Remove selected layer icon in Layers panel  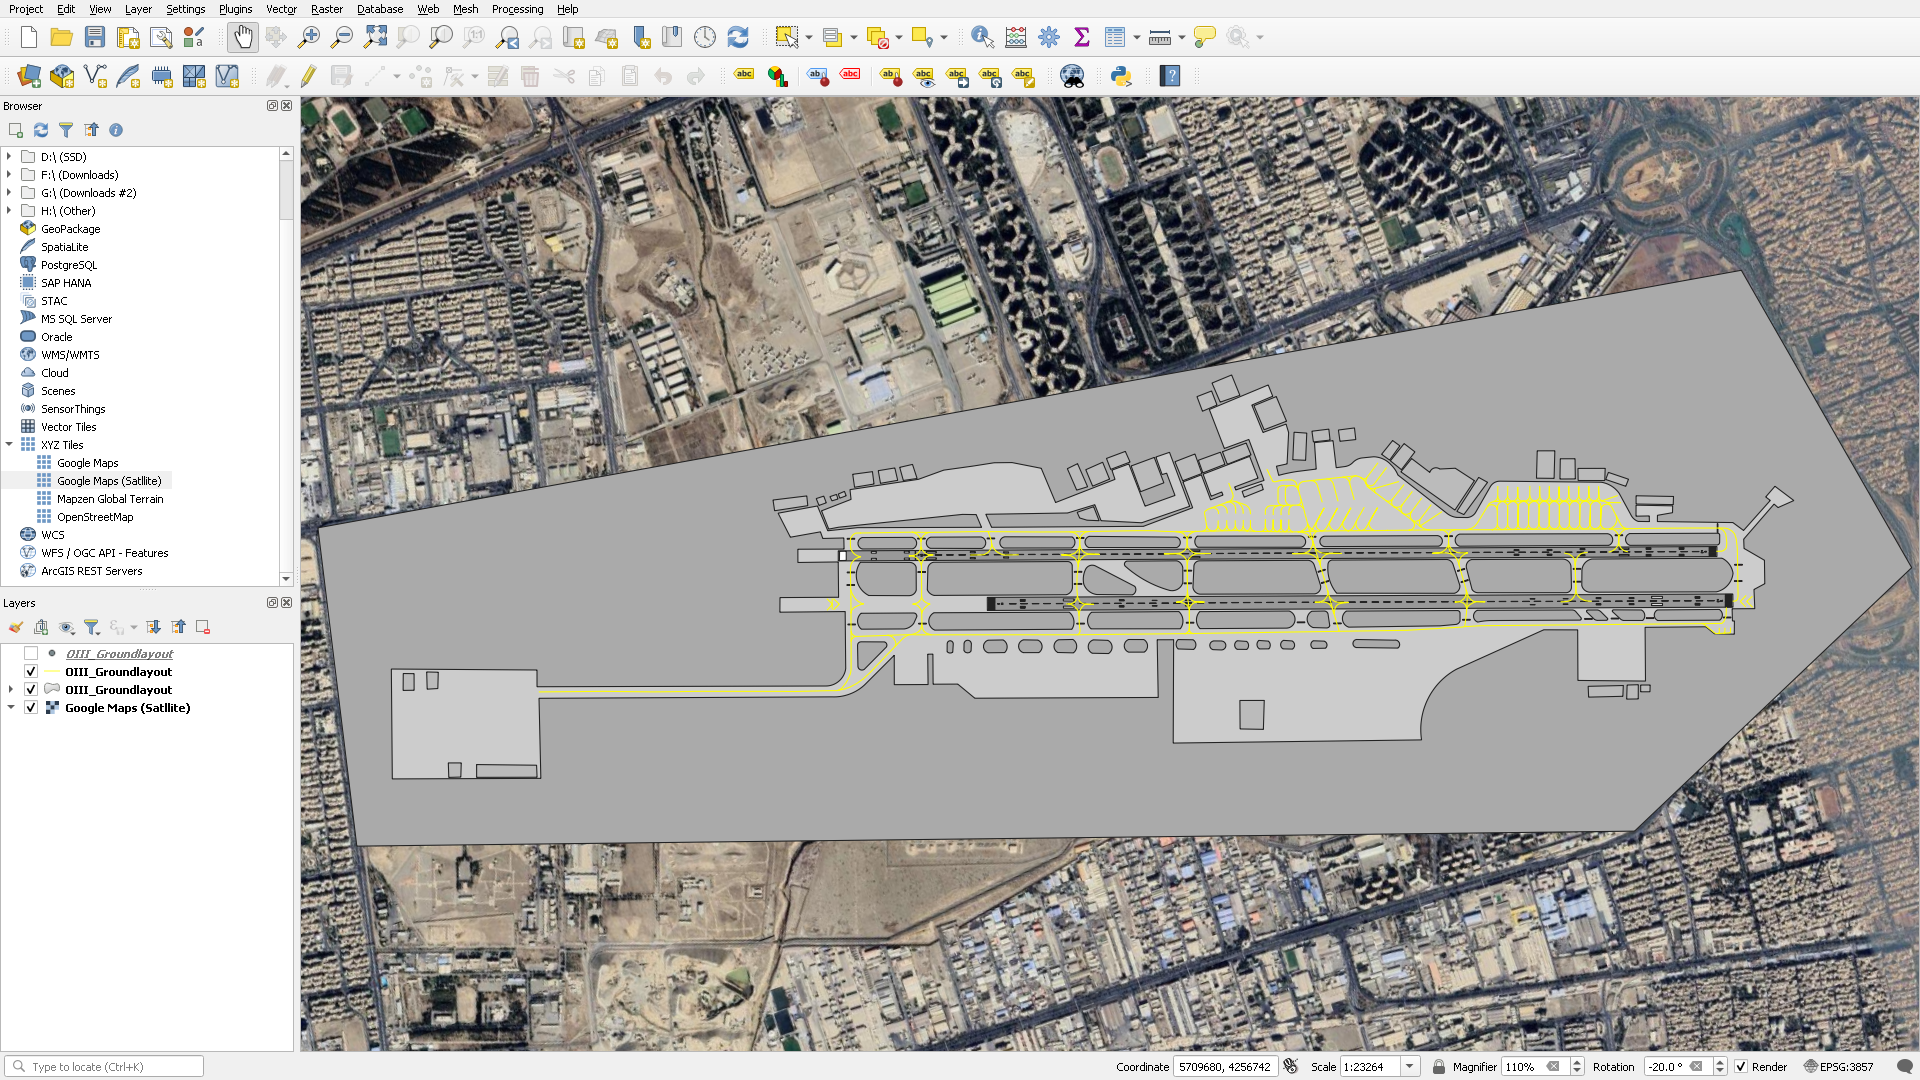pos(203,627)
